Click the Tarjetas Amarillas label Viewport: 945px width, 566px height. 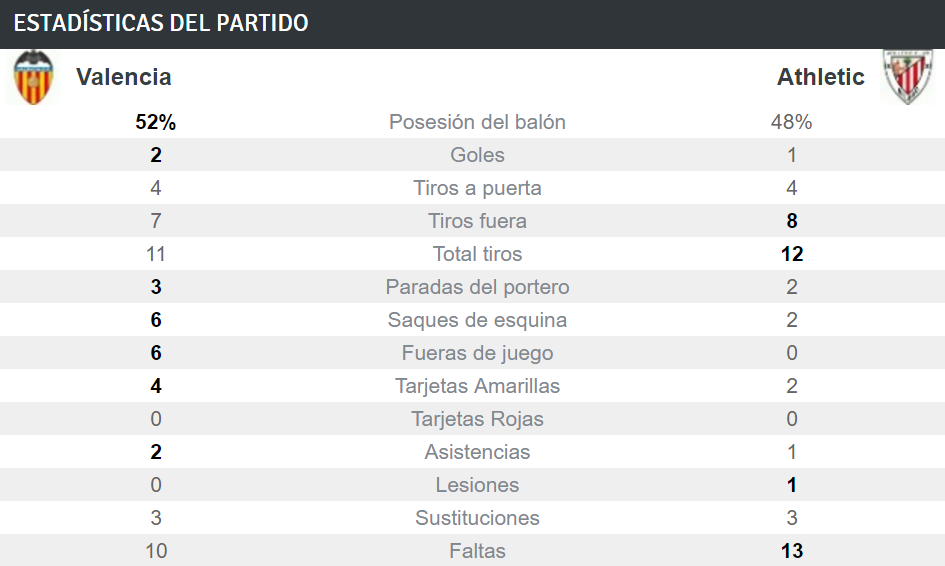(x=477, y=386)
